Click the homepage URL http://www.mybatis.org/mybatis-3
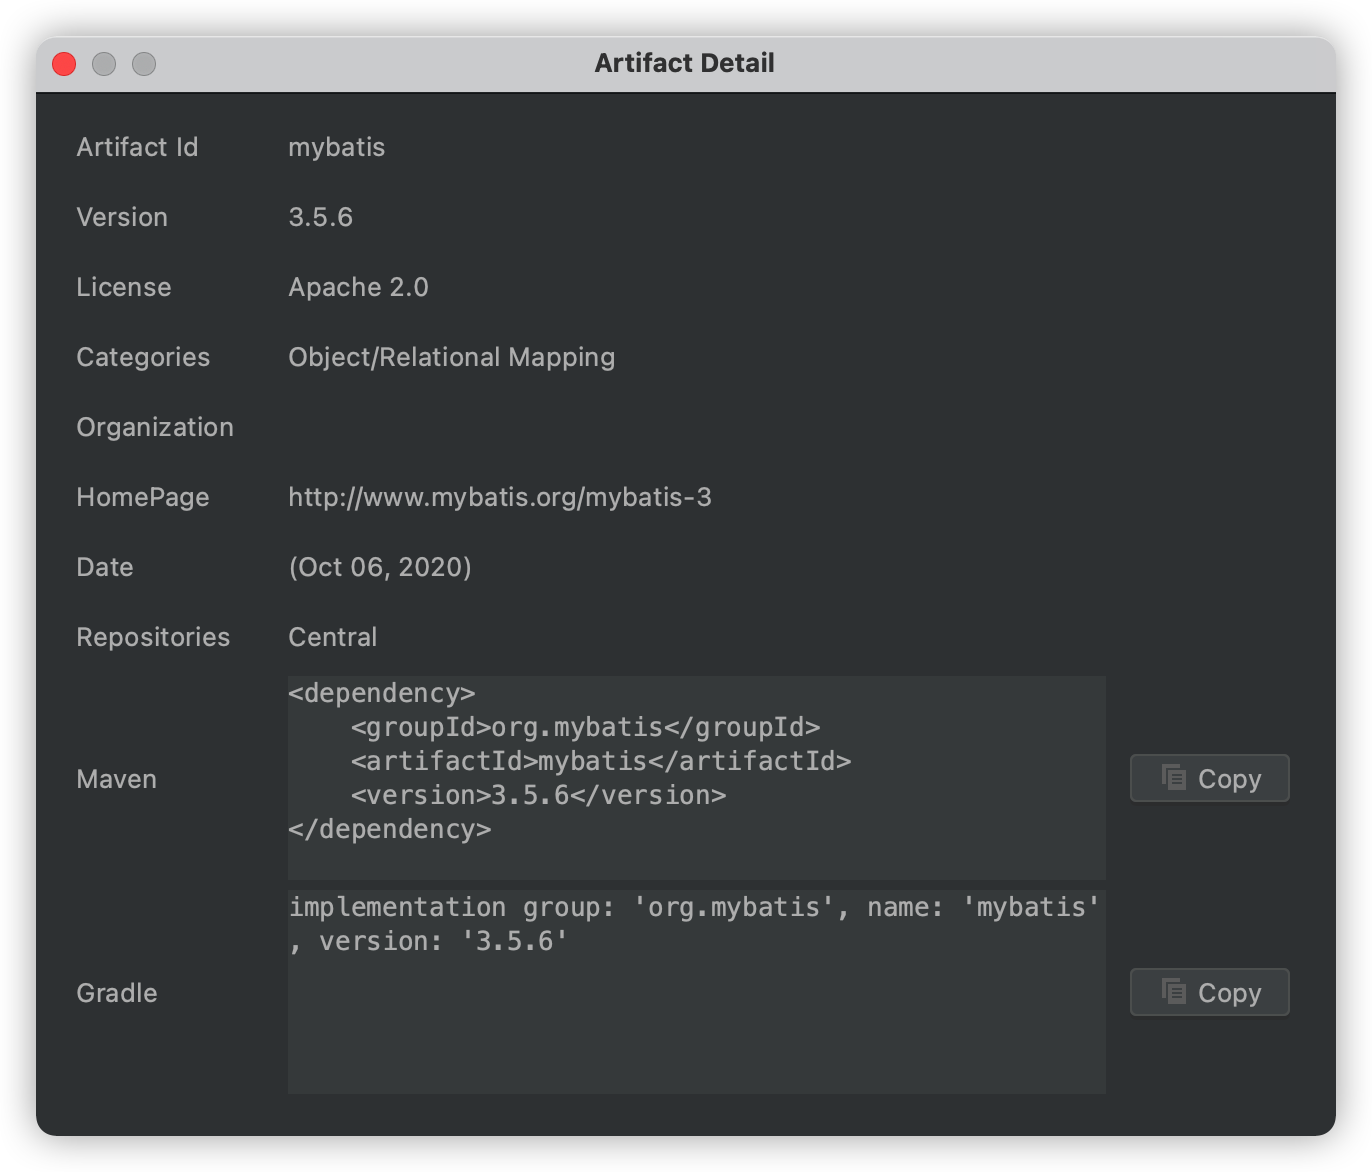 click(500, 497)
